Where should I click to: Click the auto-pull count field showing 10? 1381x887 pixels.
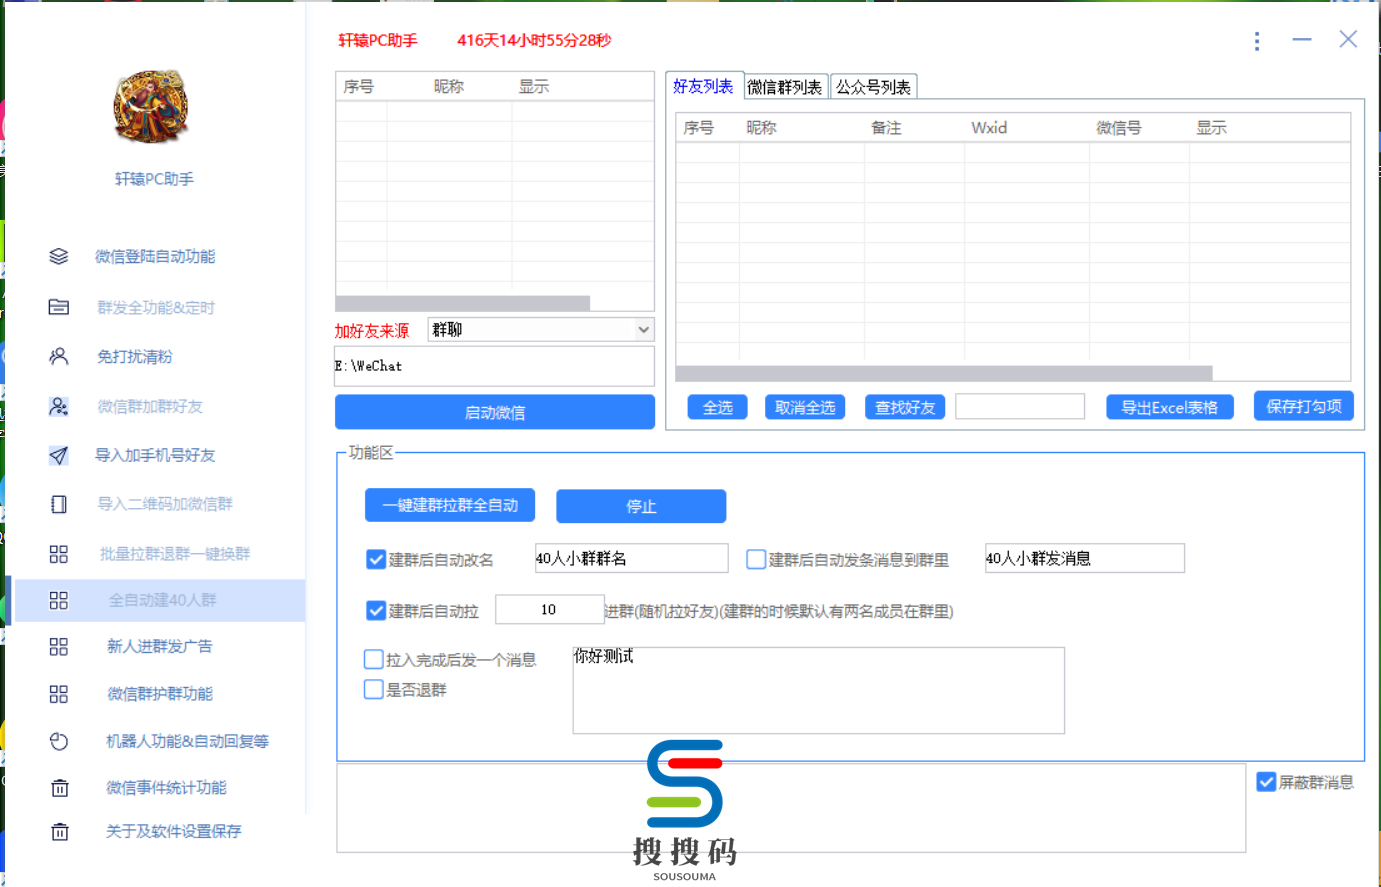[x=549, y=609]
